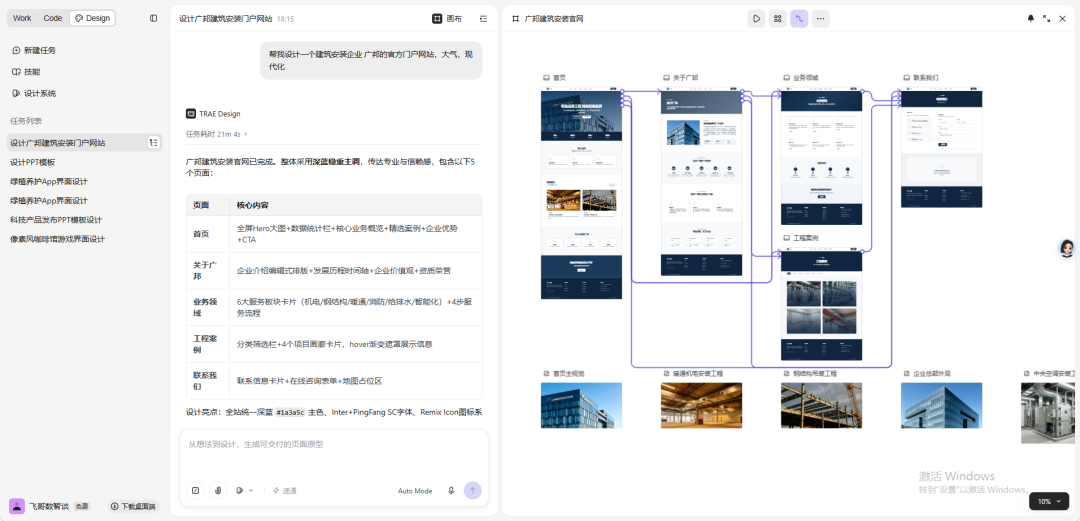Switch to the Work tab

[22, 19]
